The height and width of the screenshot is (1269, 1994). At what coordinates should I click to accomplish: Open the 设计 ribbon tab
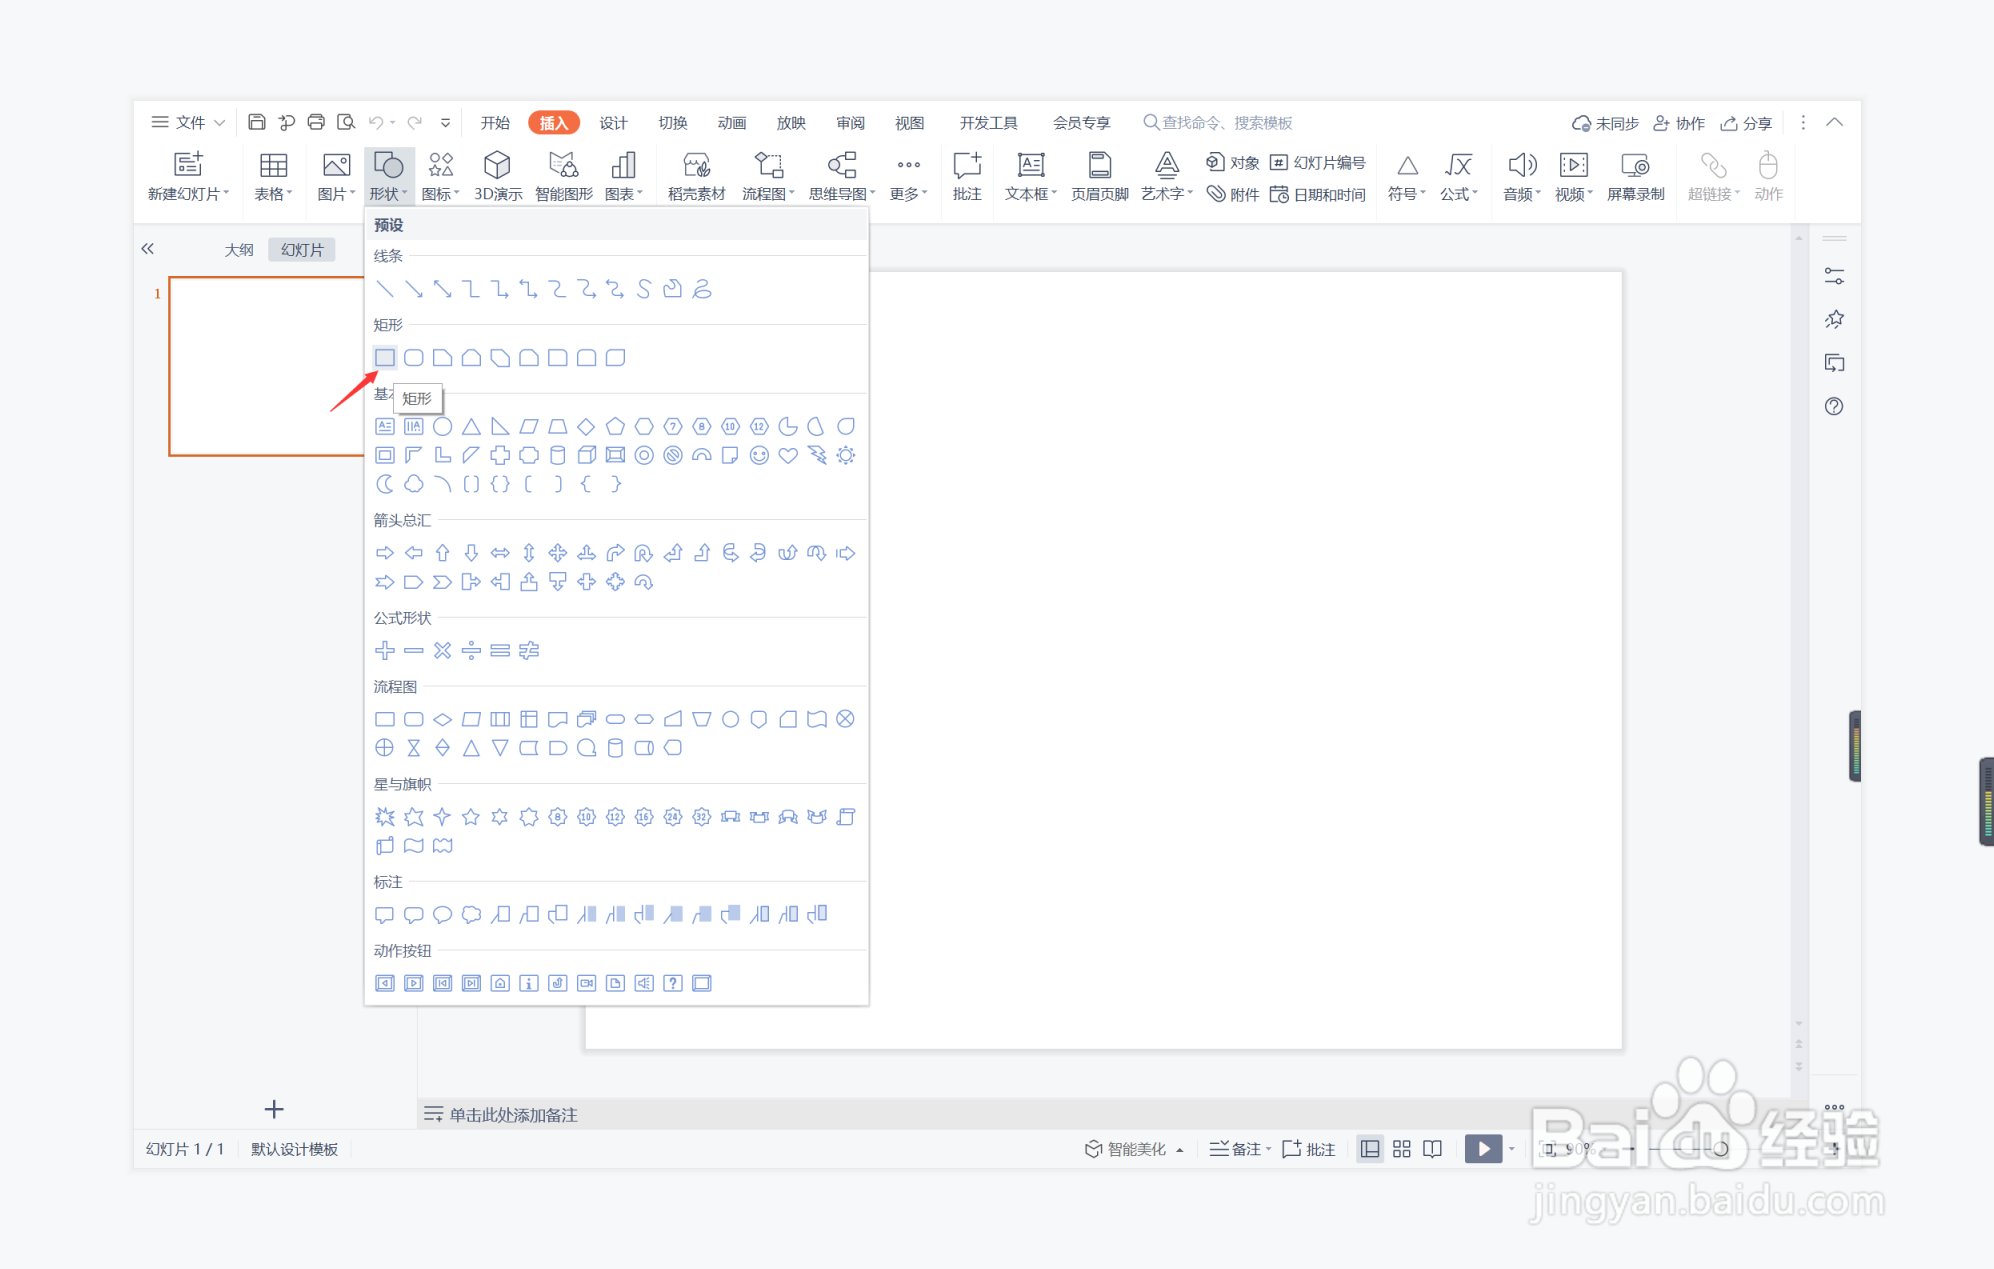click(613, 122)
